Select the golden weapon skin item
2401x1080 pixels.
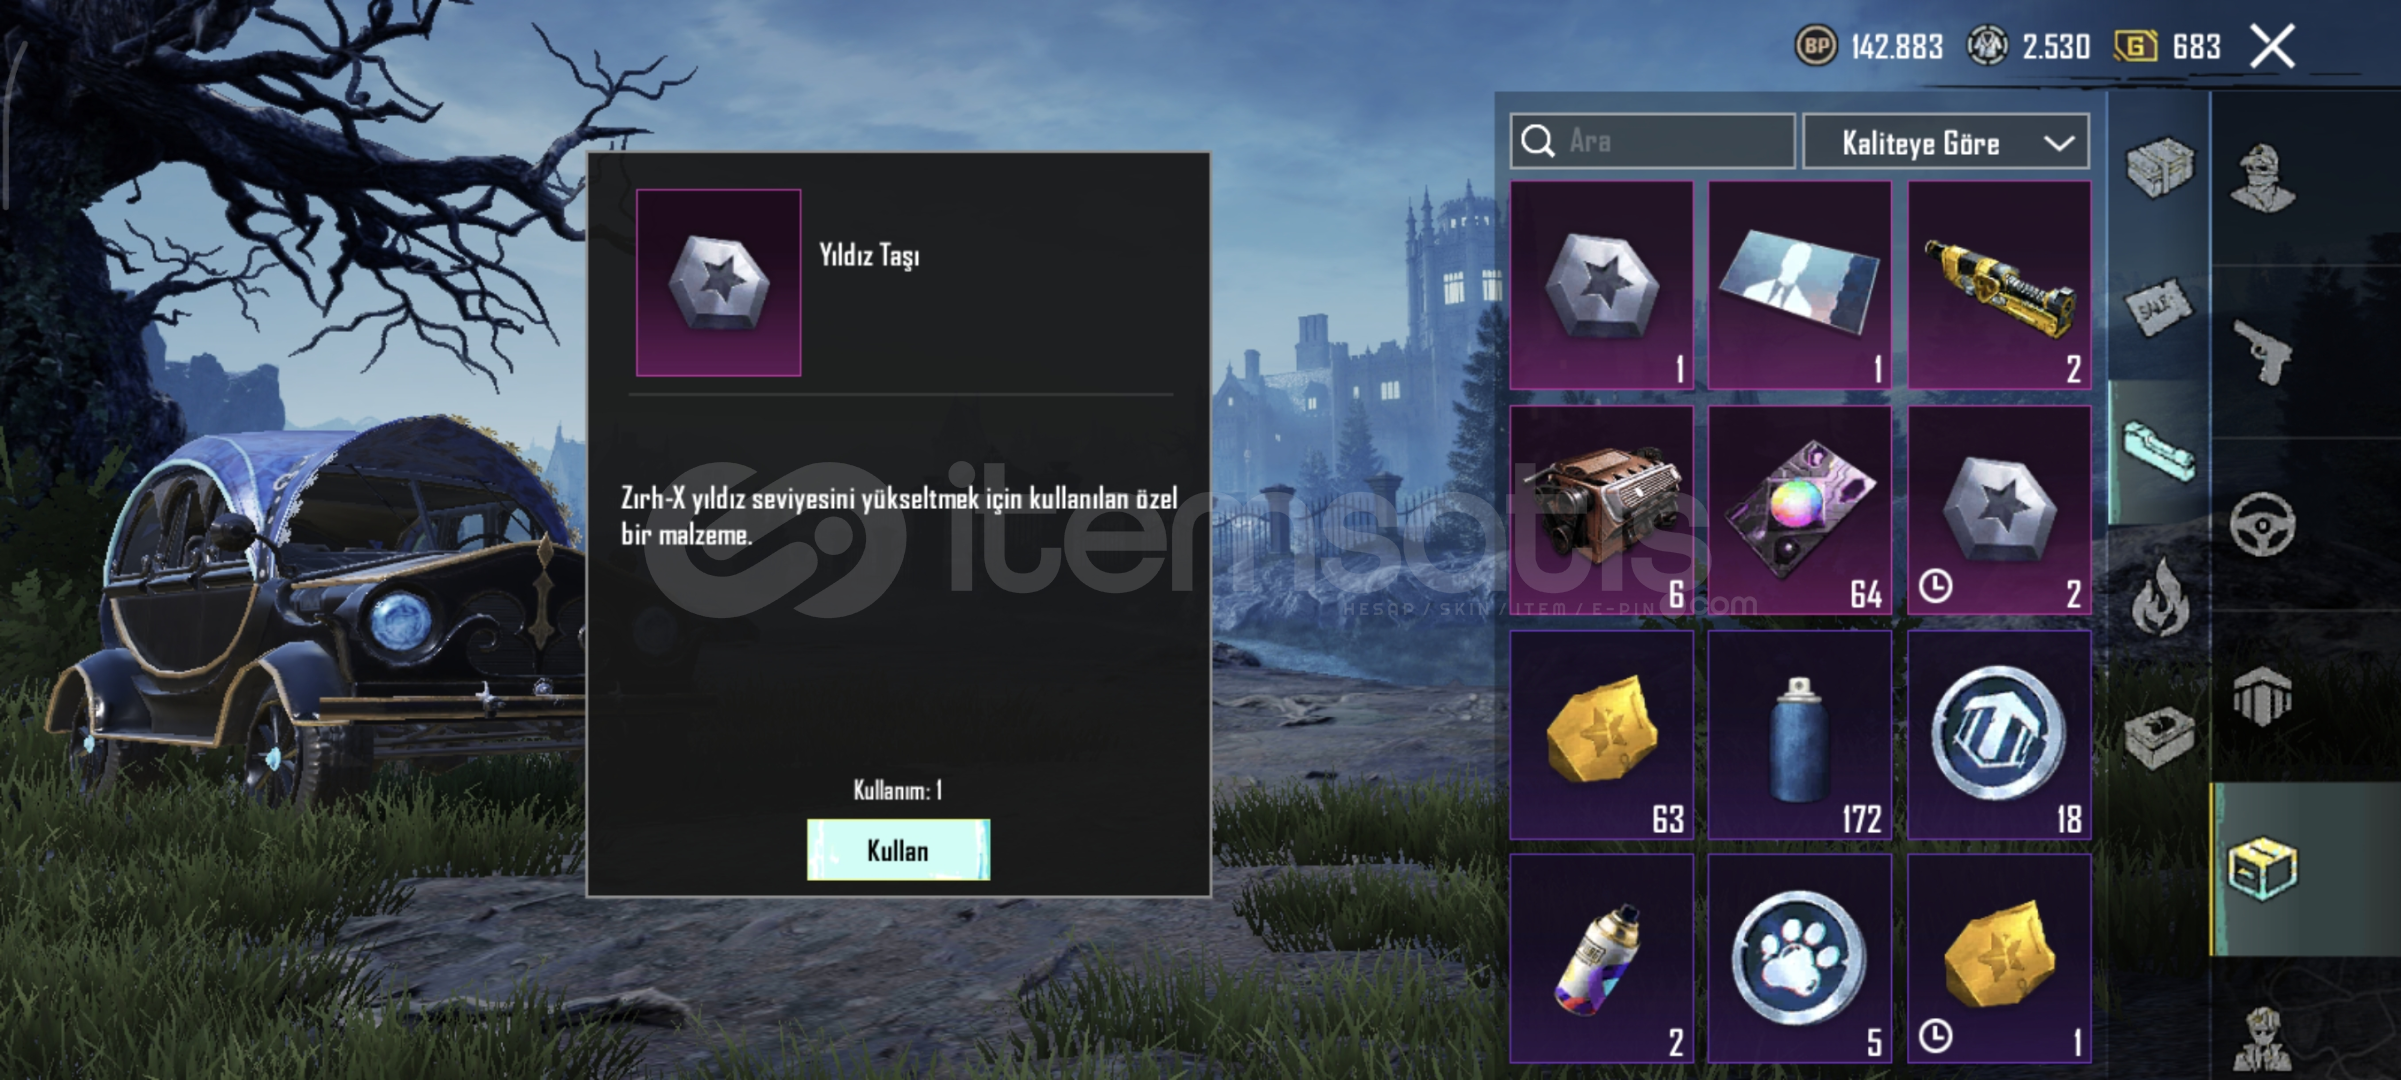click(x=1999, y=285)
